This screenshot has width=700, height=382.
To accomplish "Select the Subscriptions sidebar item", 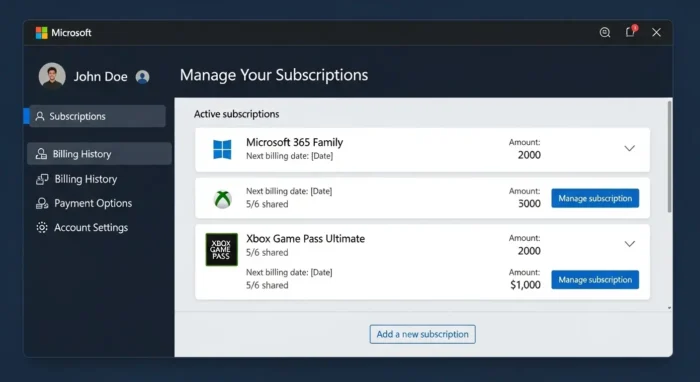I will (x=97, y=116).
